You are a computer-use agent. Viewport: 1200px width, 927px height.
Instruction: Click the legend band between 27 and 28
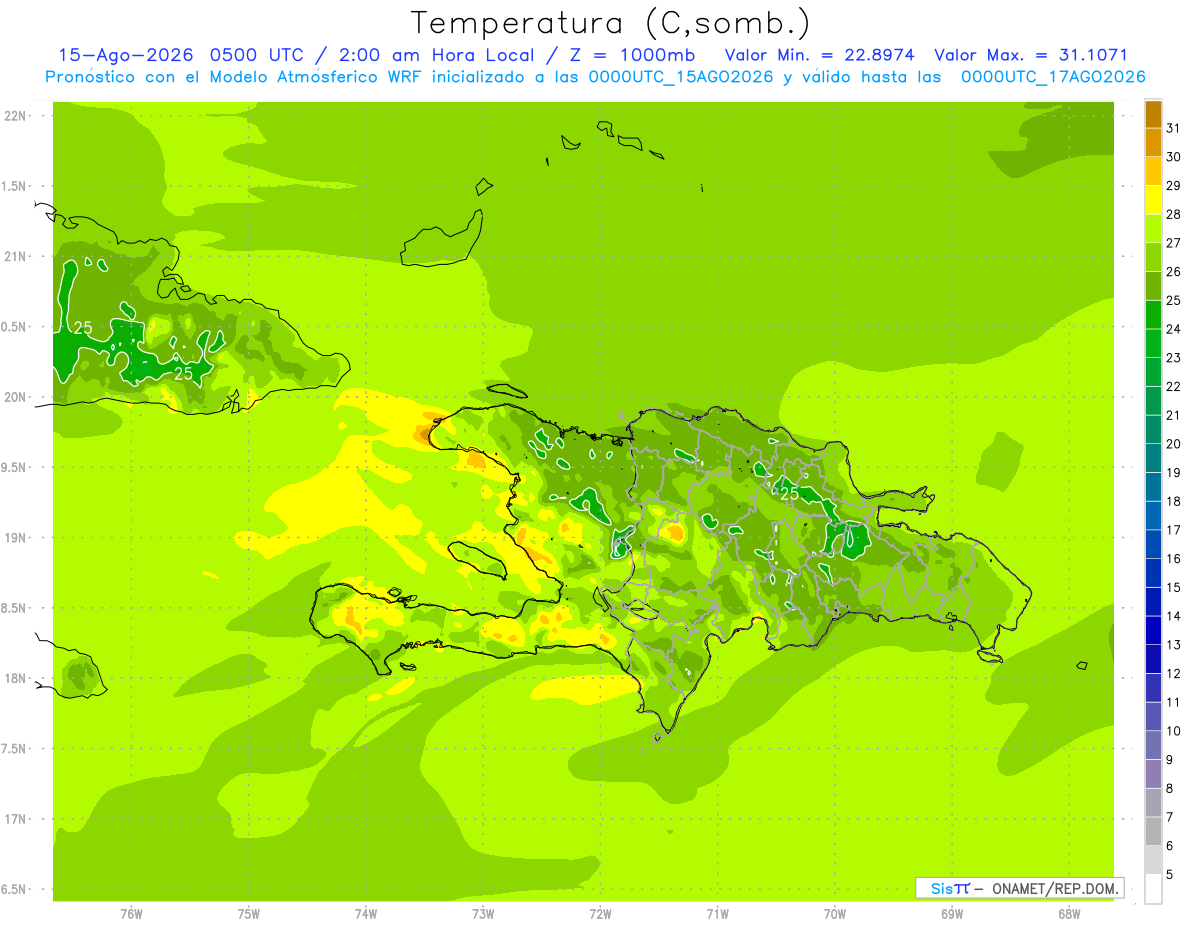(1153, 229)
